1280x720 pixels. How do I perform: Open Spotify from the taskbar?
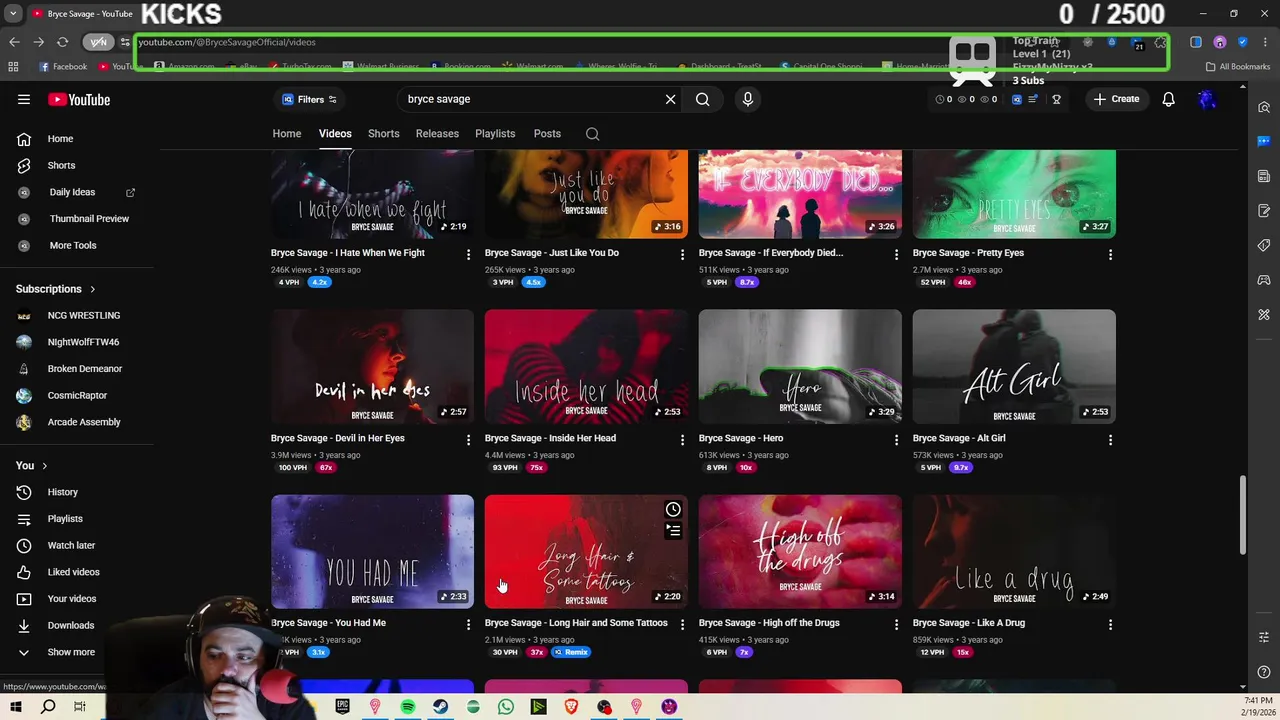click(408, 707)
